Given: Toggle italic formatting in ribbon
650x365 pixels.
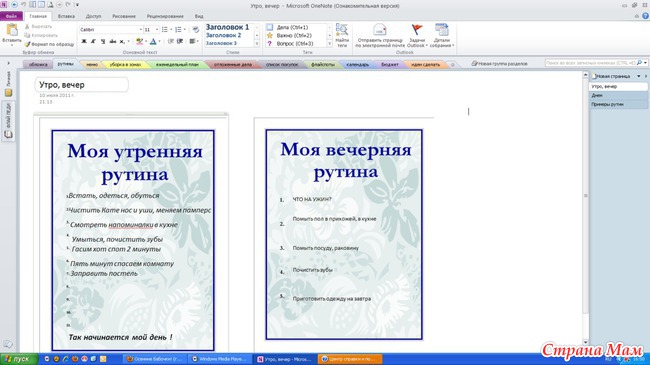Looking at the screenshot, I should (x=93, y=41).
